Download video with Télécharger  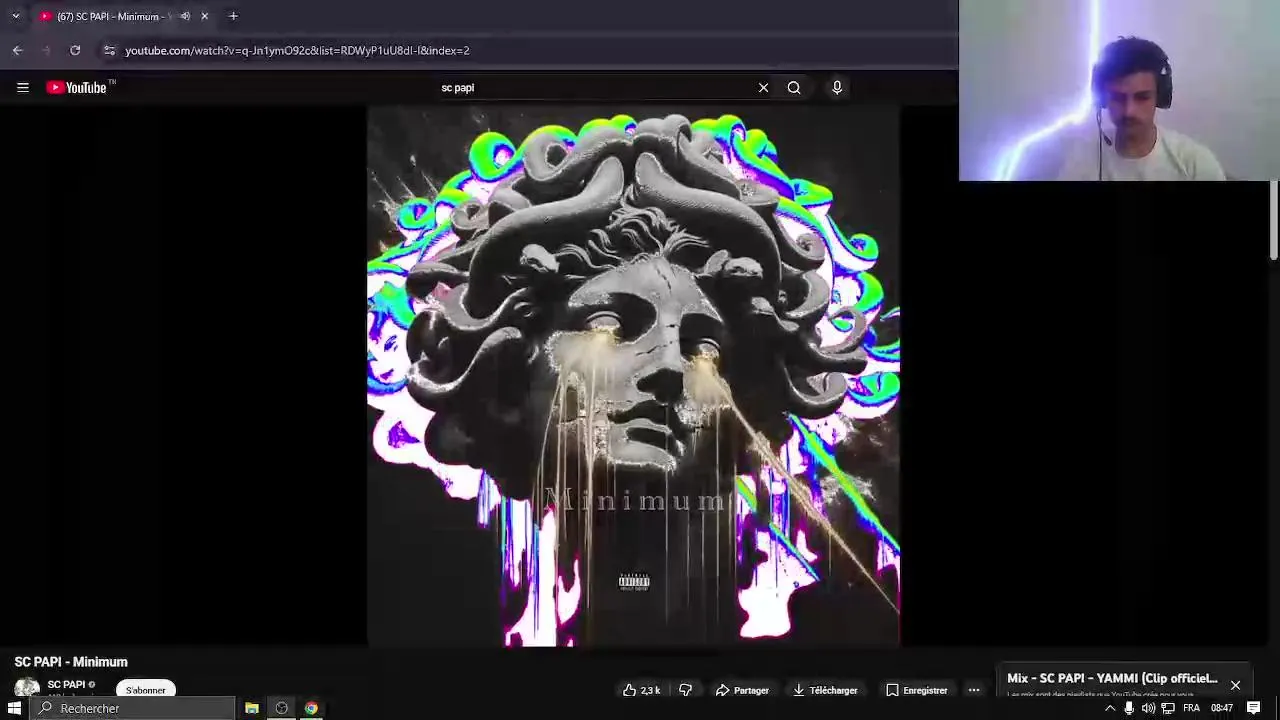point(825,690)
